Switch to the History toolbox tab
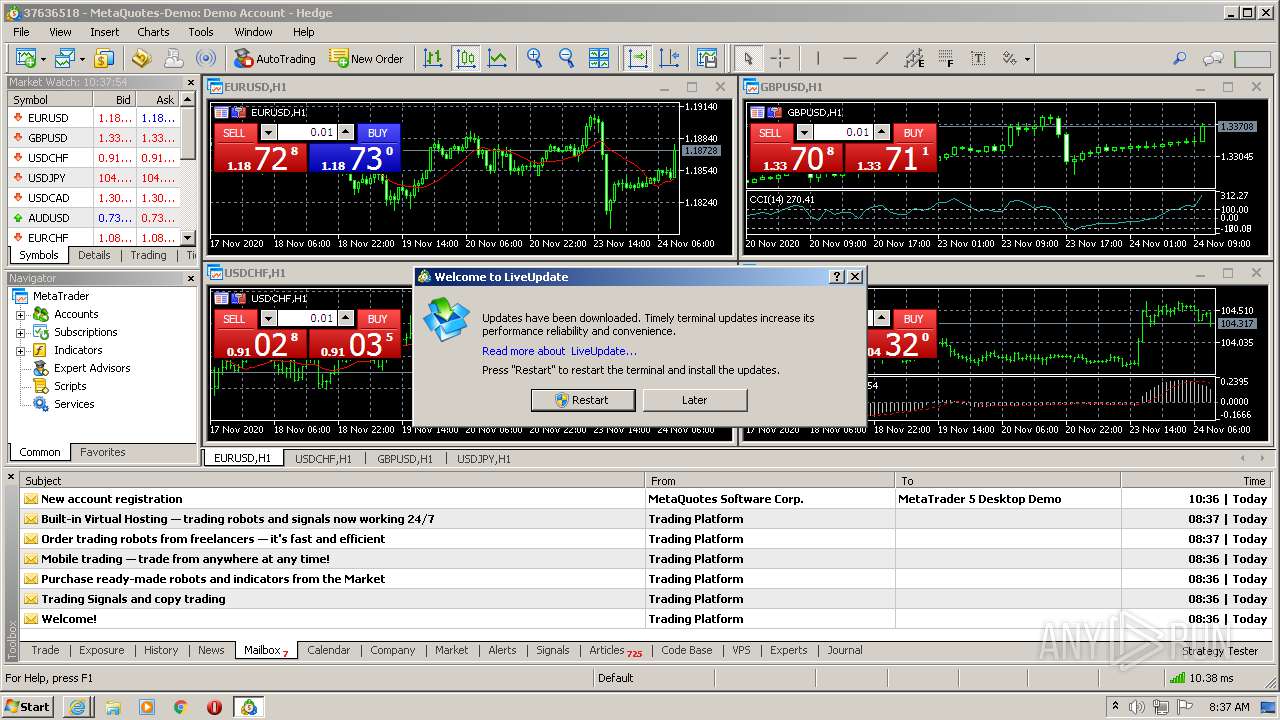1280x720 pixels. (160, 650)
